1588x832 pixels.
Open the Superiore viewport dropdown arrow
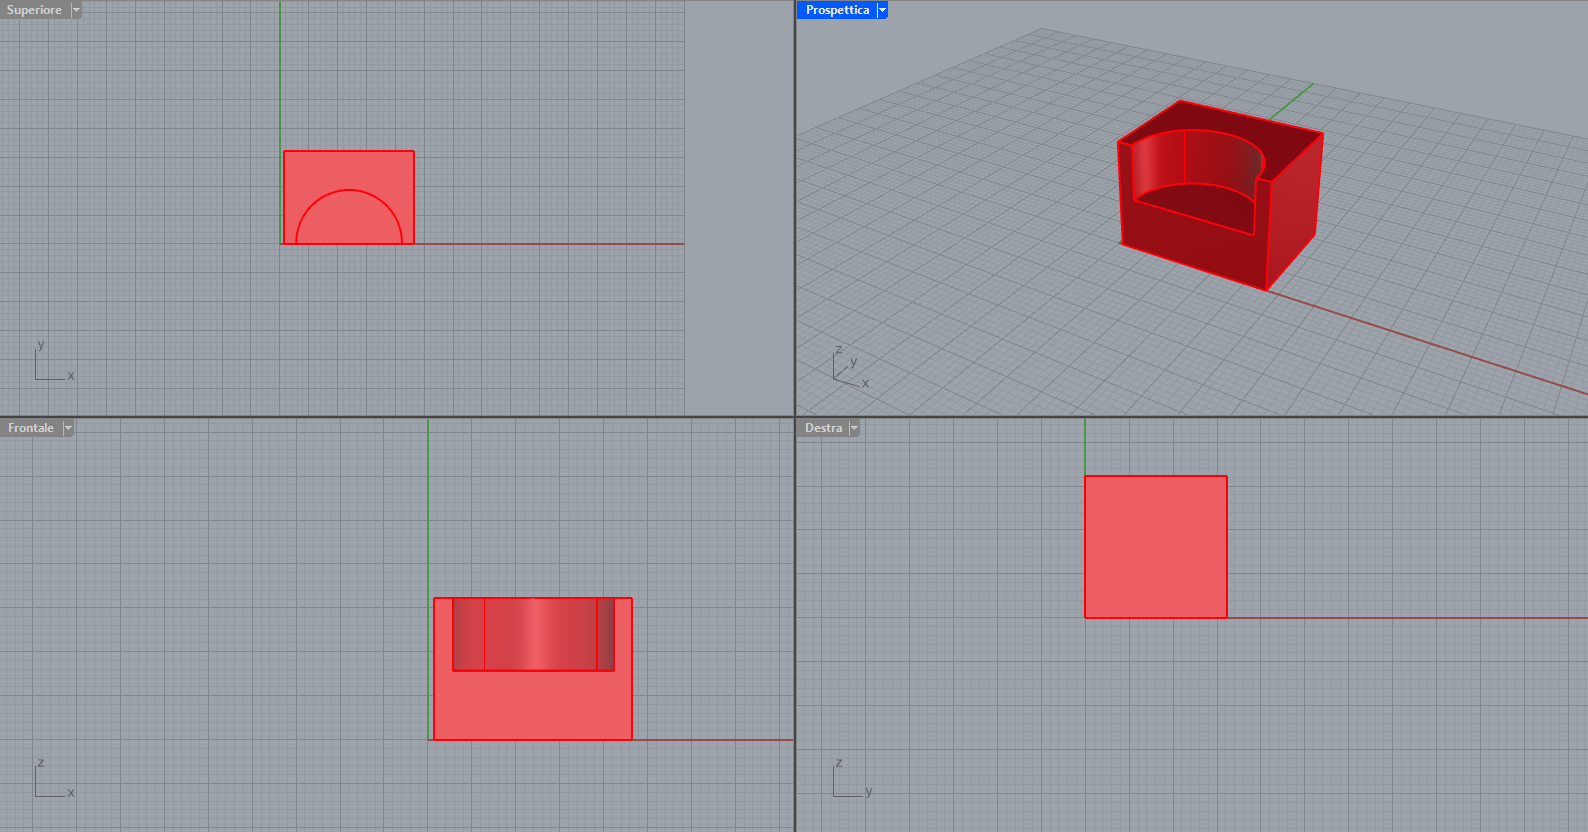[x=76, y=10]
